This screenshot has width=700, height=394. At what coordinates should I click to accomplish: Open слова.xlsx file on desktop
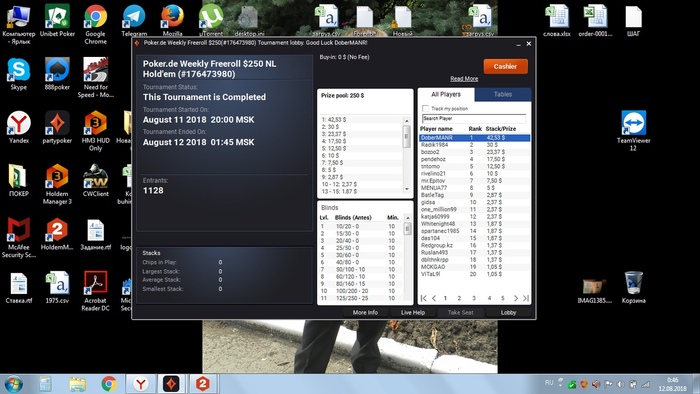[557, 21]
